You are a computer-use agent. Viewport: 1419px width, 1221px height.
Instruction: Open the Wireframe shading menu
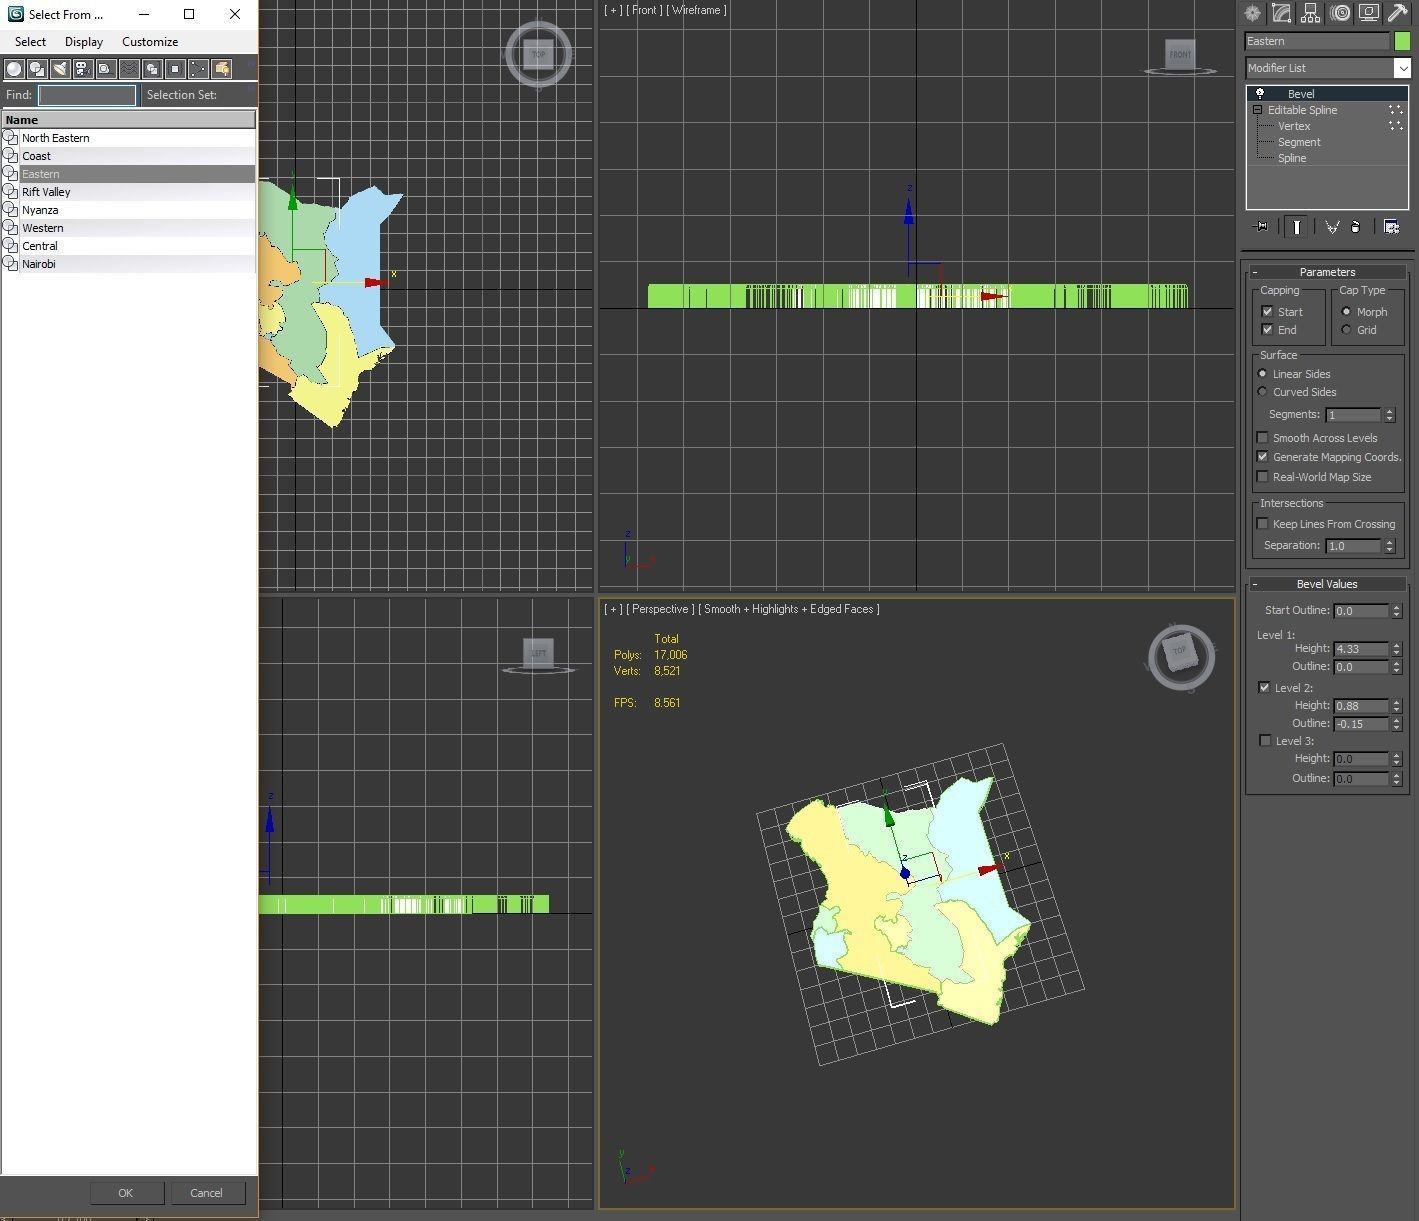[696, 10]
